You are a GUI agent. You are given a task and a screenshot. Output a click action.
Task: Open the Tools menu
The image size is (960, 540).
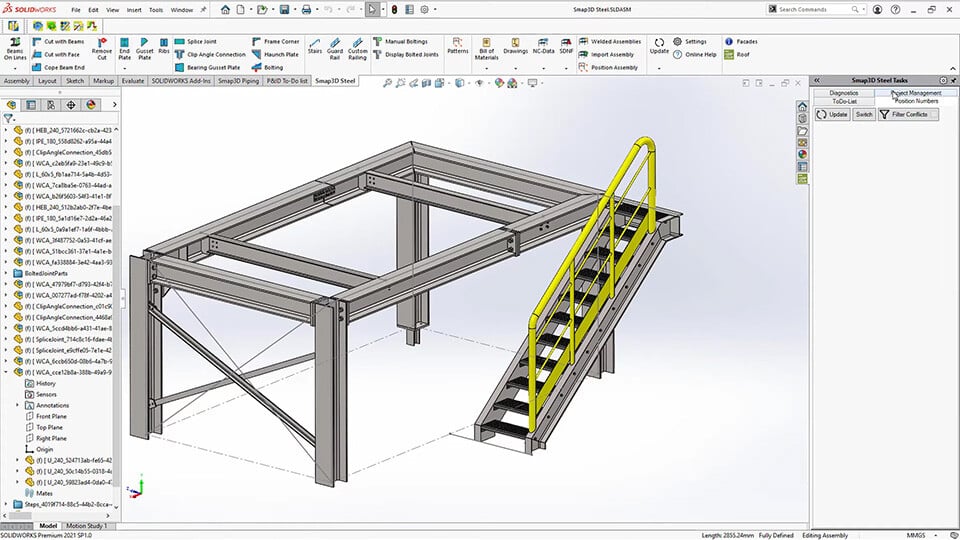pyautogui.click(x=156, y=10)
